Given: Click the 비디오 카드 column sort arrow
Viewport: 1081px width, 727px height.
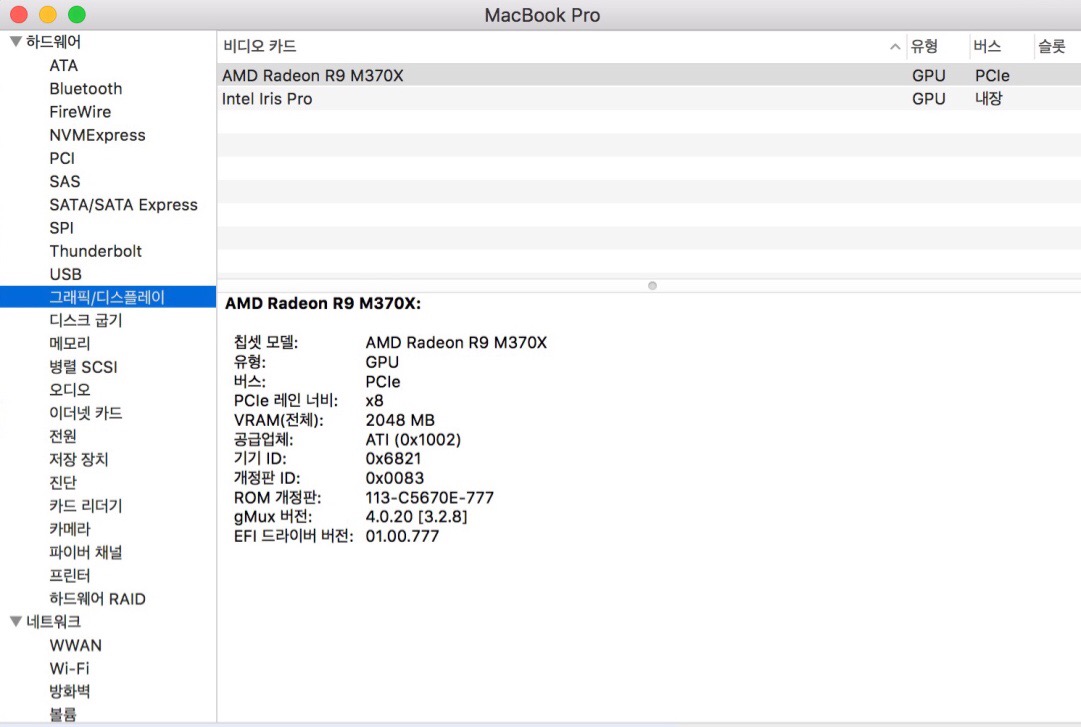Looking at the screenshot, I should click(x=894, y=47).
